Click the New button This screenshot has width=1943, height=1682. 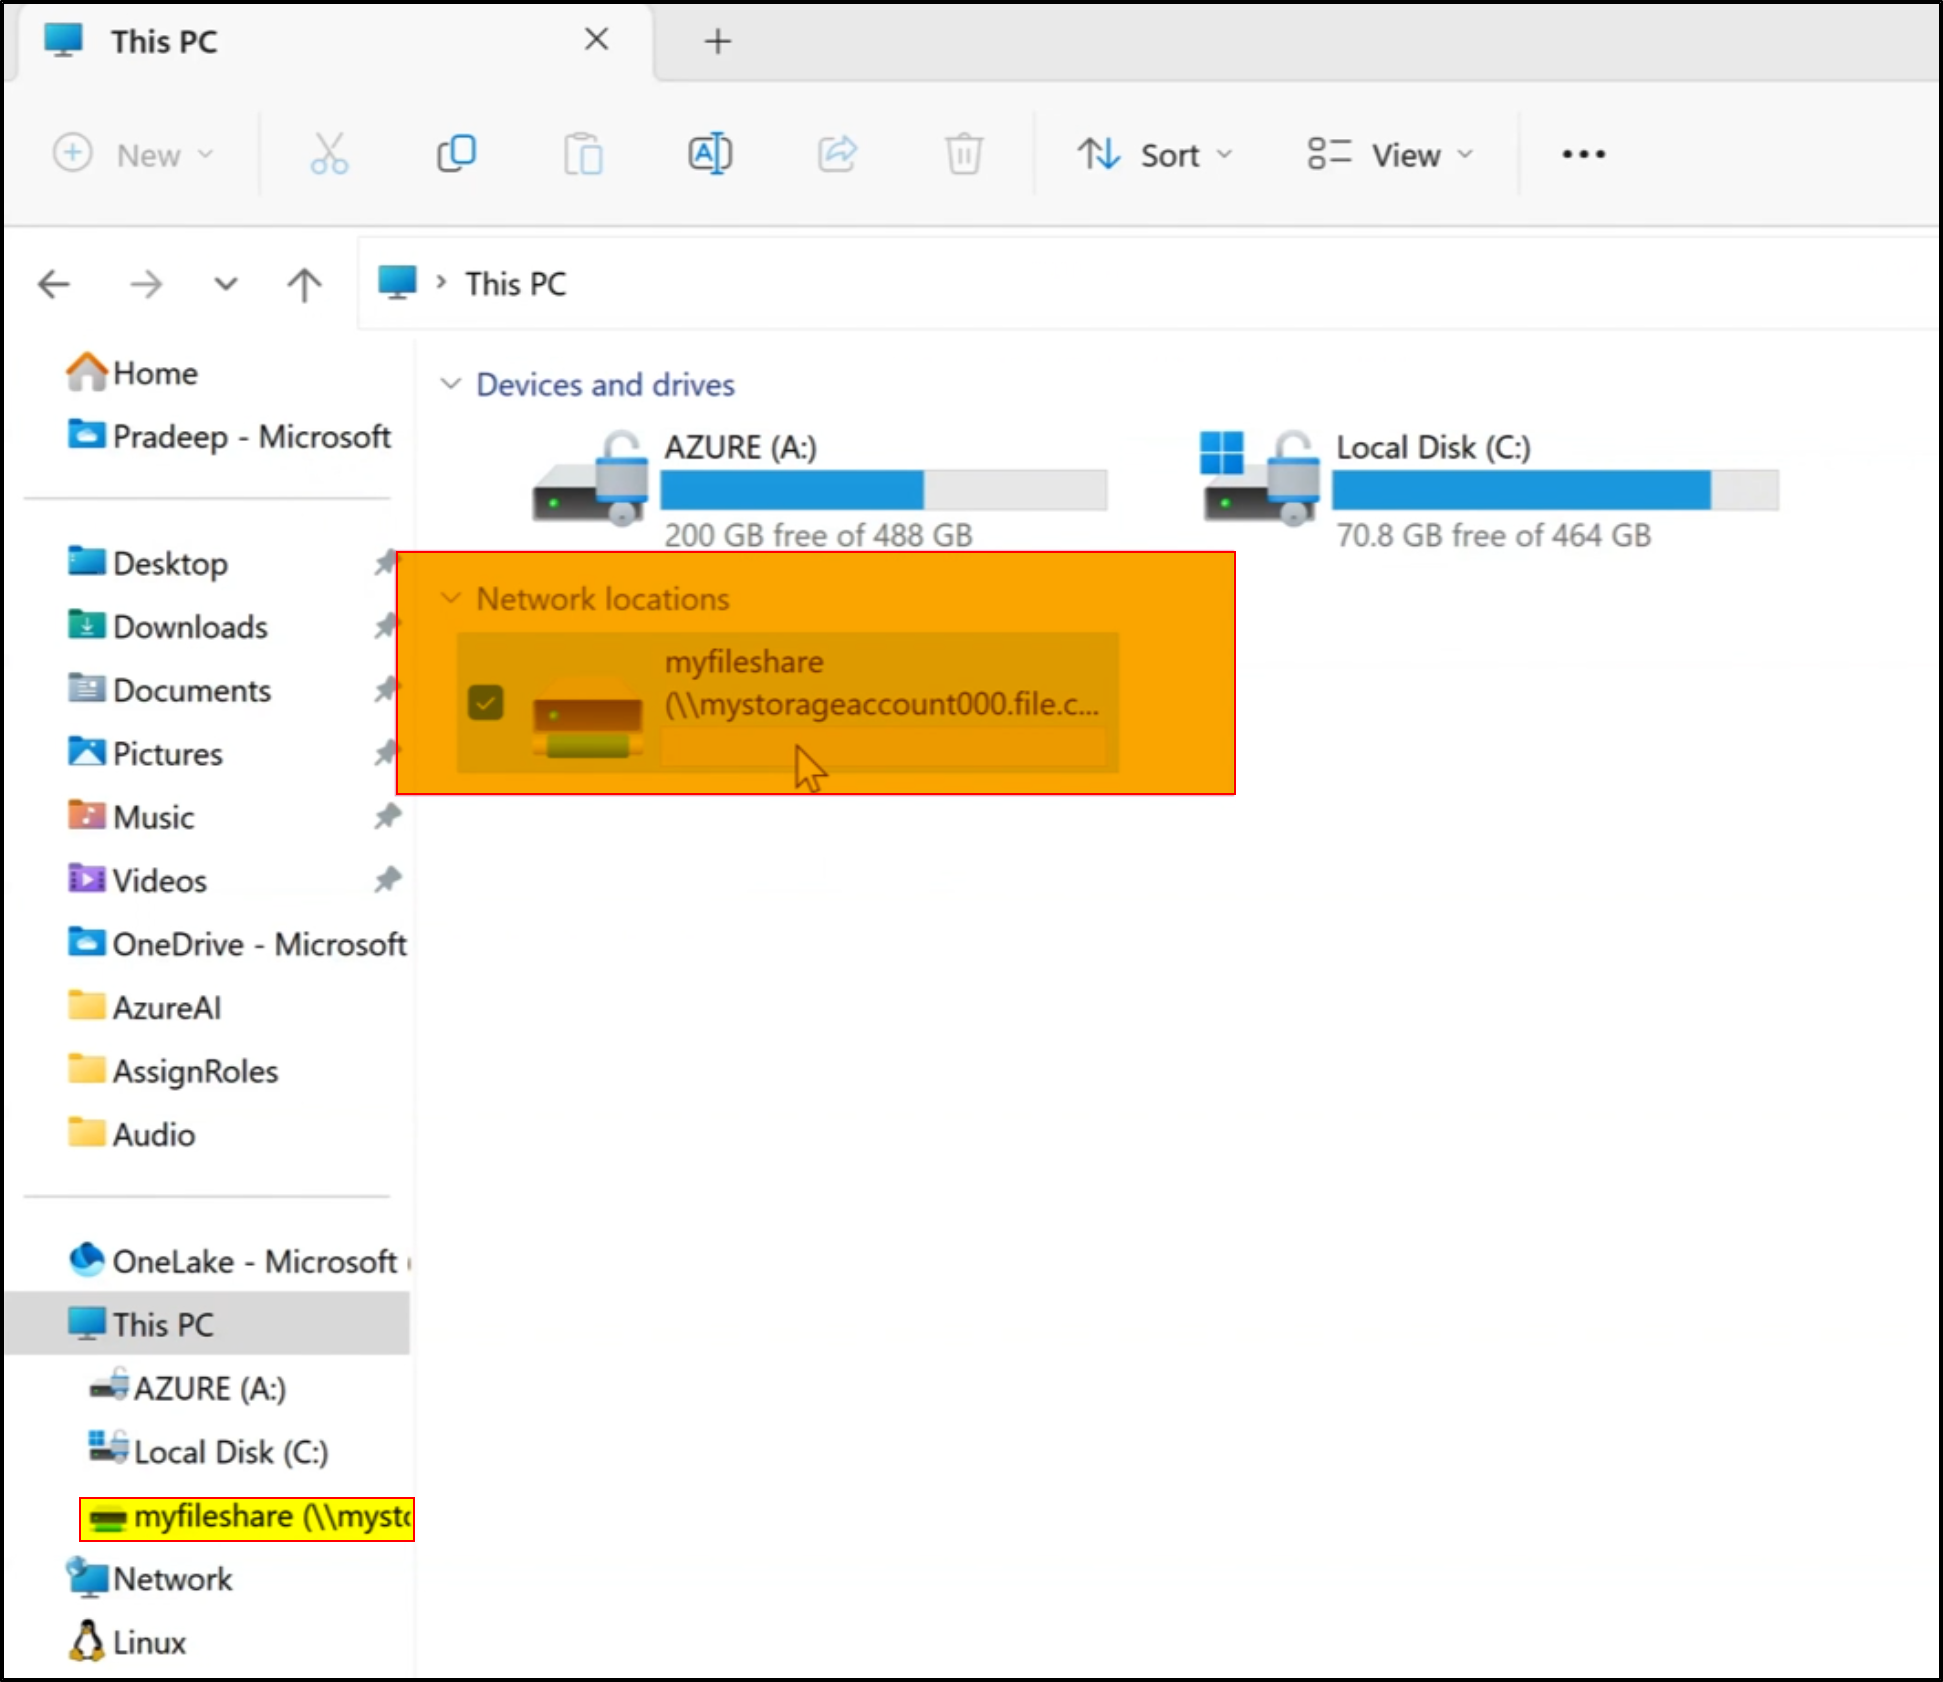tap(133, 154)
